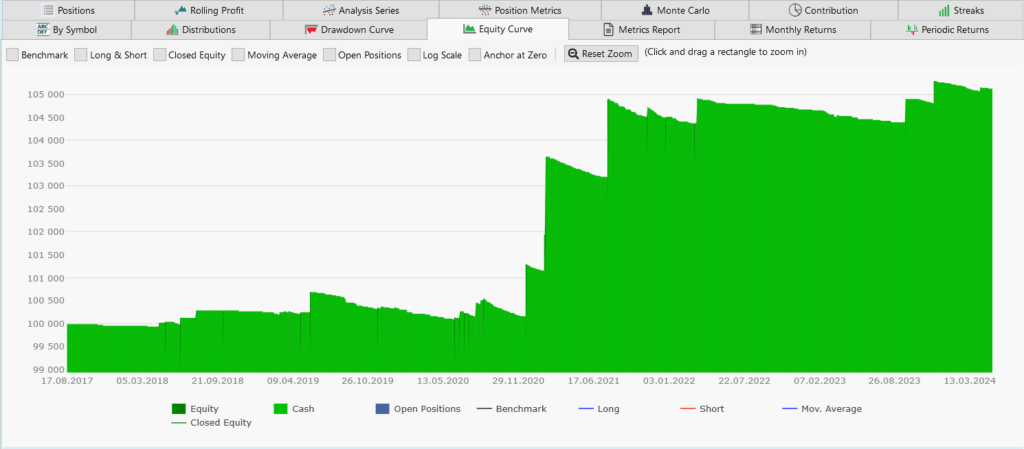Click the 99 000 y-axis label
This screenshot has height=449, width=1024.
pyautogui.click(x=46, y=369)
